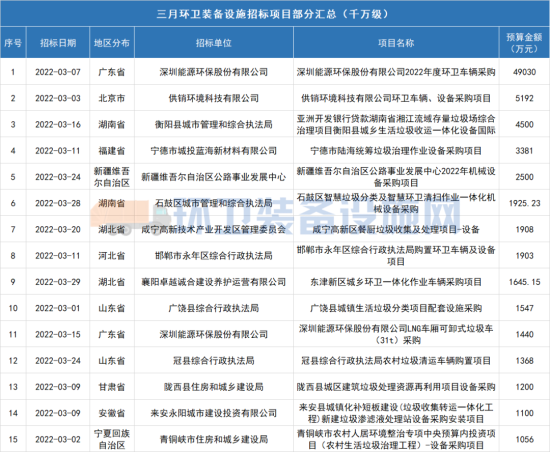
Task: Click the 招标日期 column header
Action: [58, 43]
